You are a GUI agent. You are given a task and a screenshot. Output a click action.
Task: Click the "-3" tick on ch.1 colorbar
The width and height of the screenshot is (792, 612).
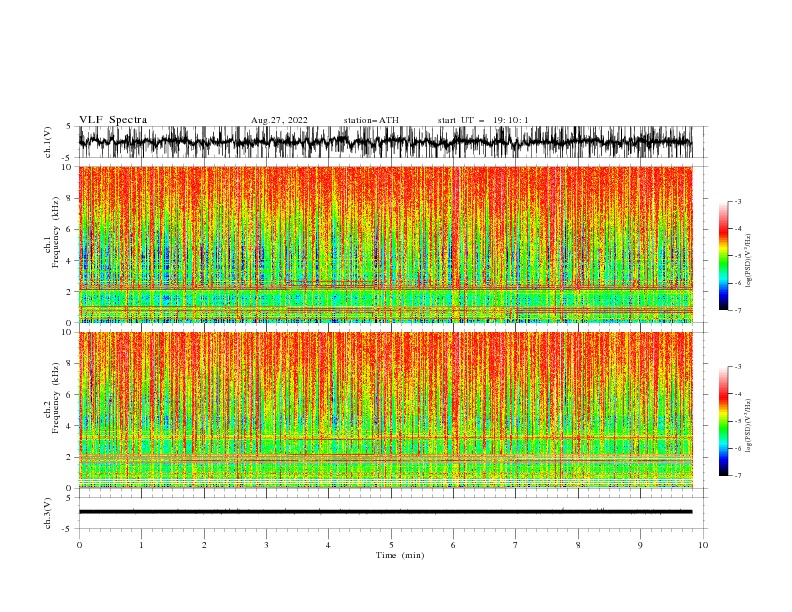737,201
